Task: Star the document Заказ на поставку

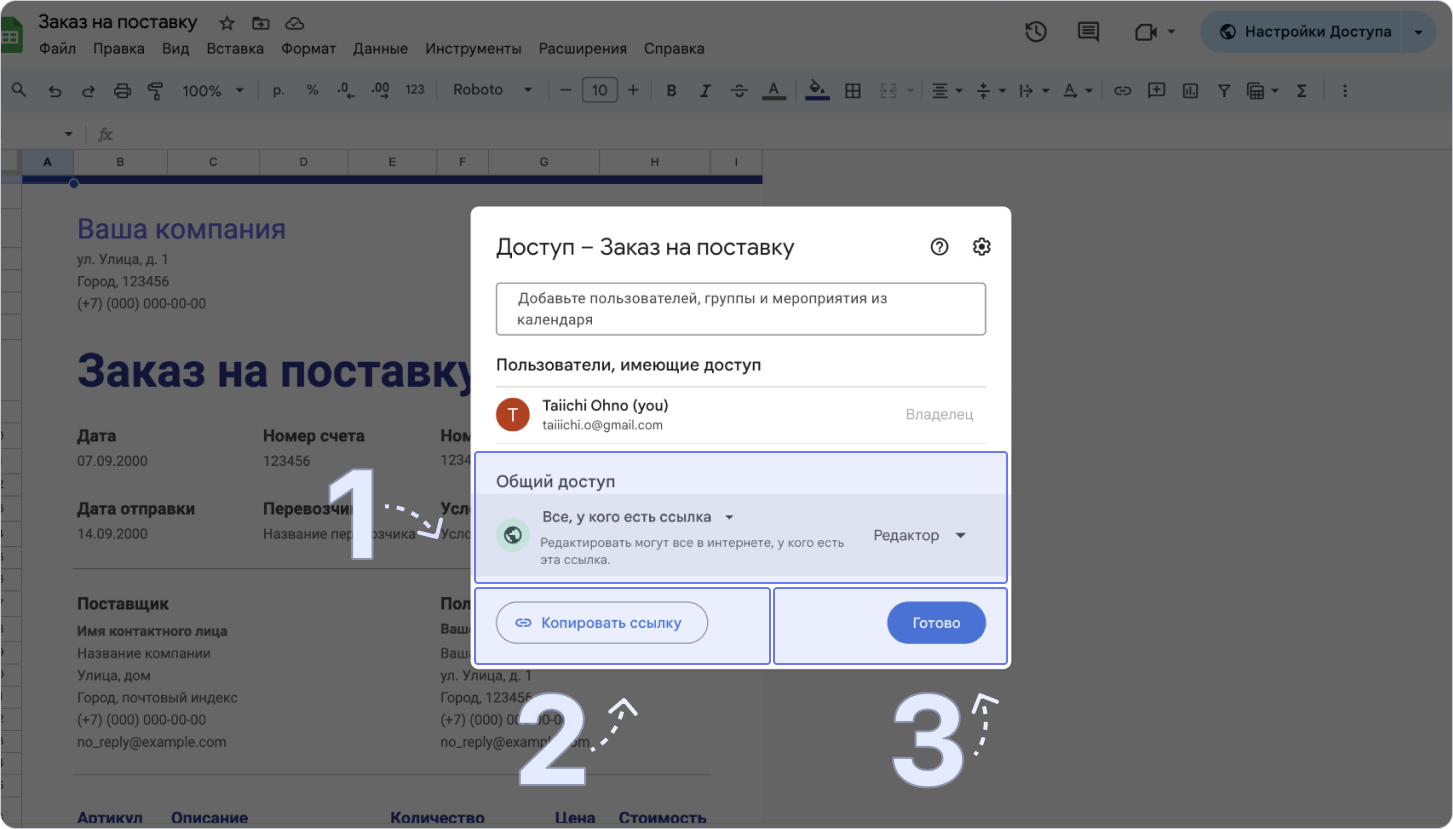Action: click(x=227, y=23)
